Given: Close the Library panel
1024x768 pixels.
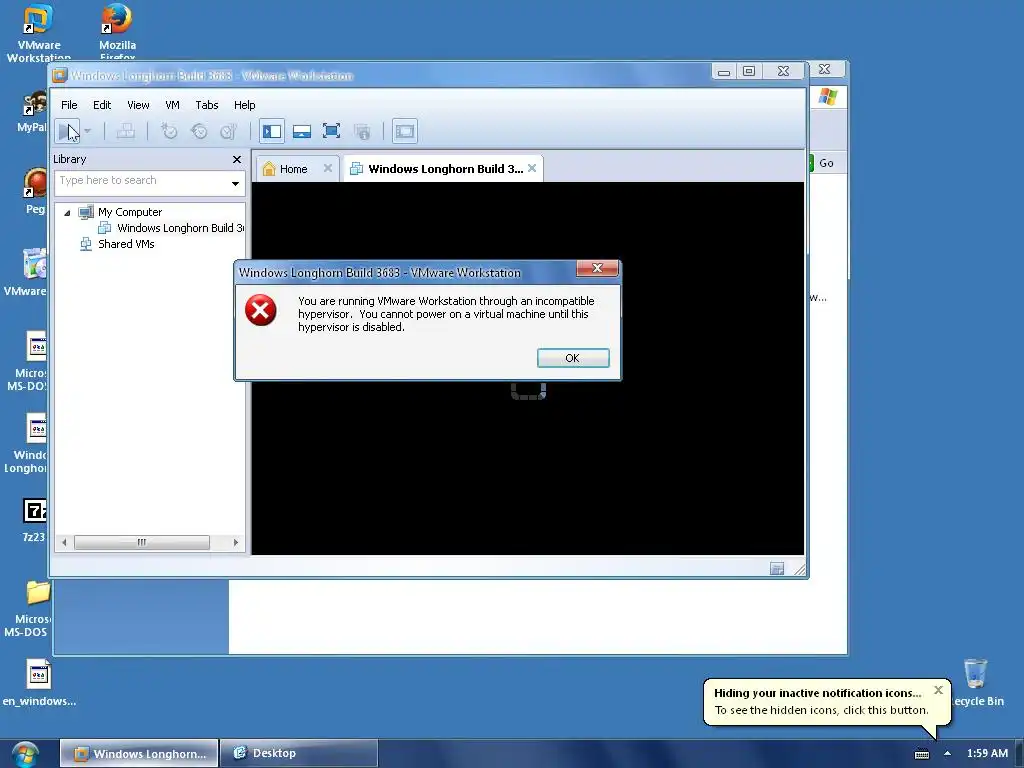Looking at the screenshot, I should 237,159.
